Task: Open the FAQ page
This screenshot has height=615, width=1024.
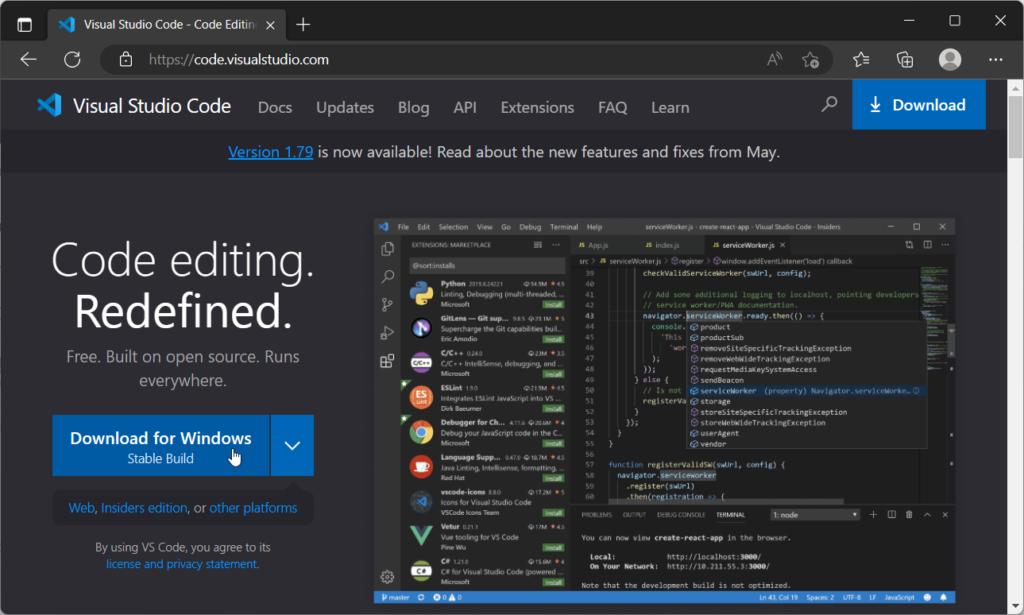Action: (x=613, y=107)
